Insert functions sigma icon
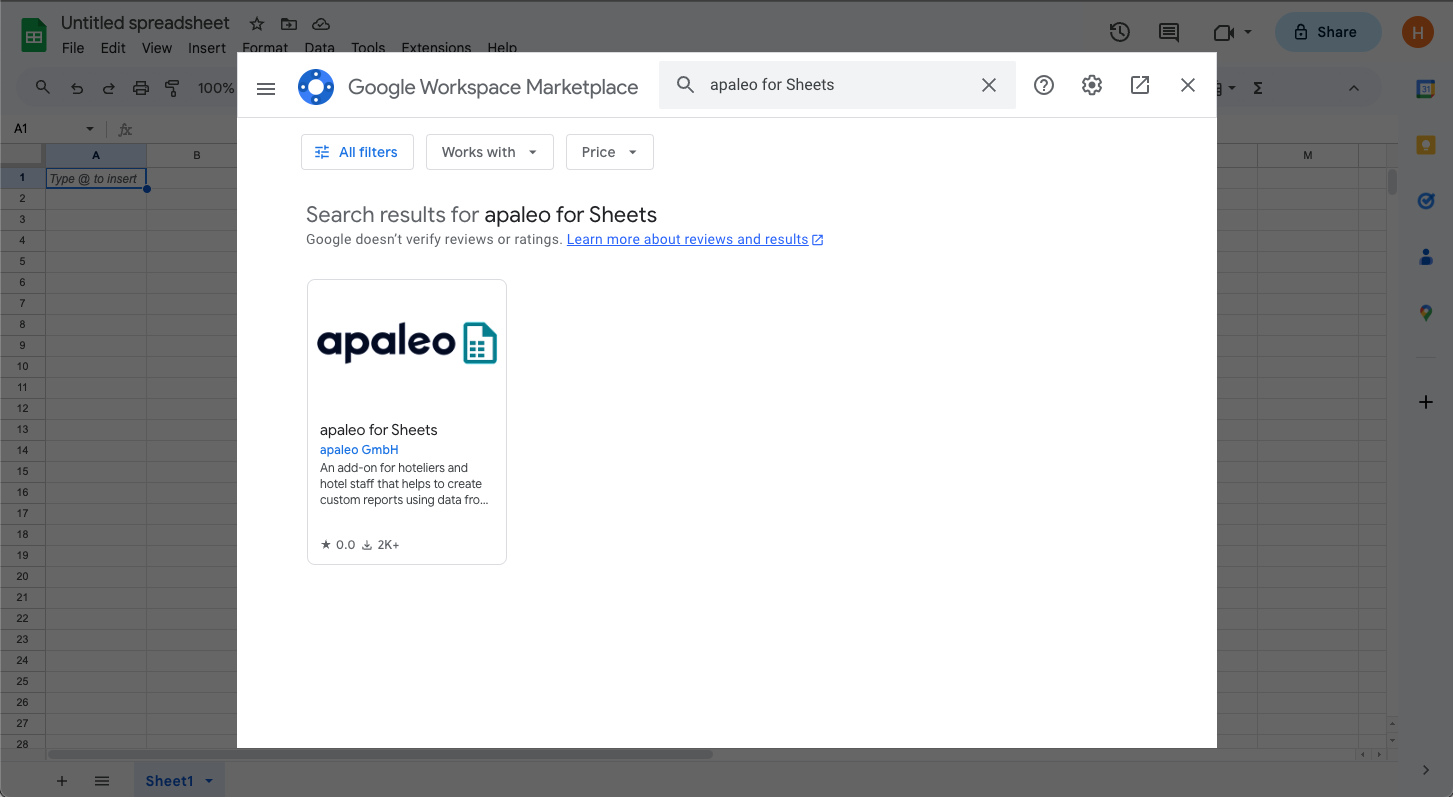 [x=1258, y=88]
